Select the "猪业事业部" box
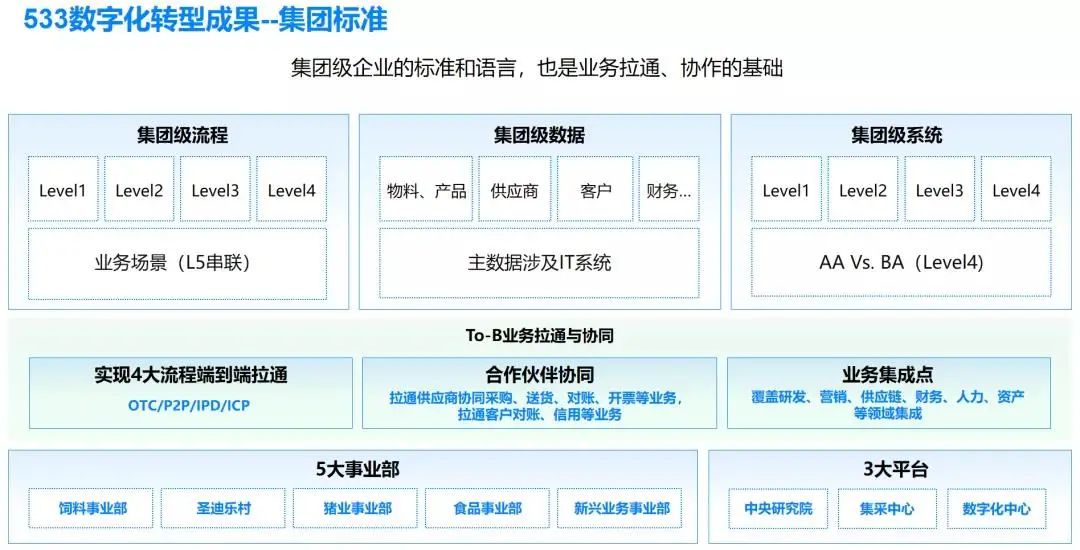This screenshot has height=550, width=1080. (x=355, y=509)
